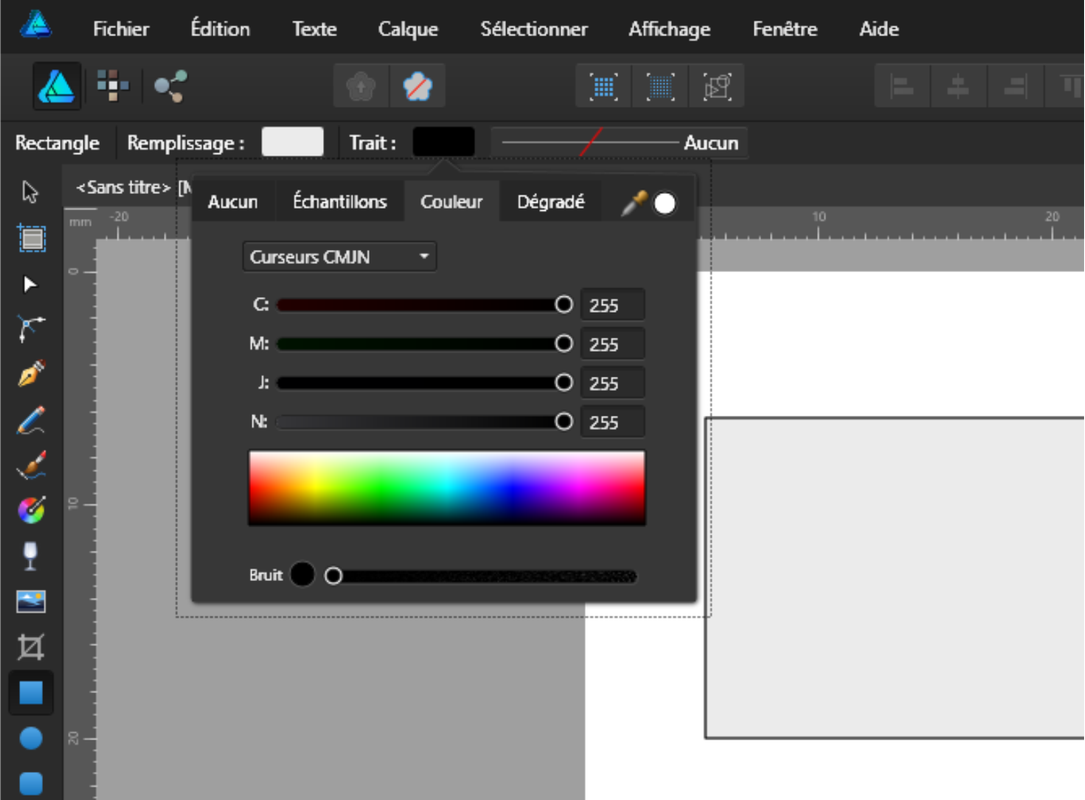
Task: Select the Pencil tool
Action: 31,419
